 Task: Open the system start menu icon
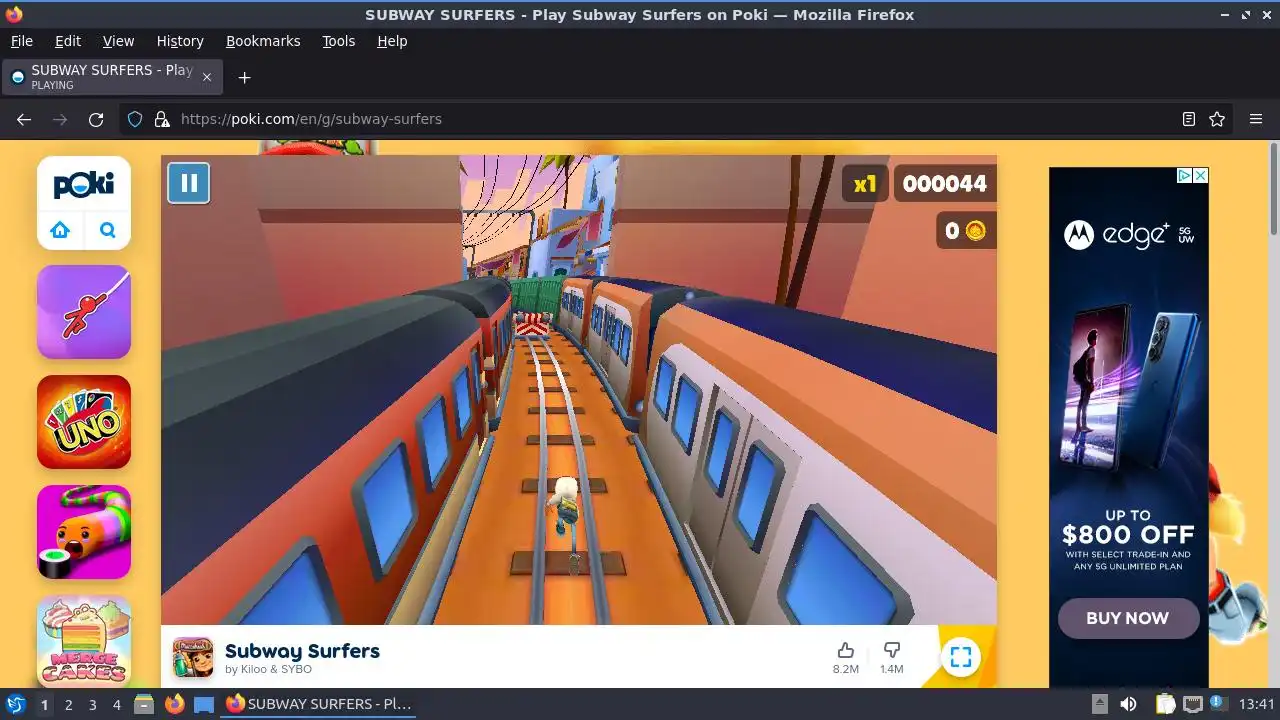click(x=16, y=704)
